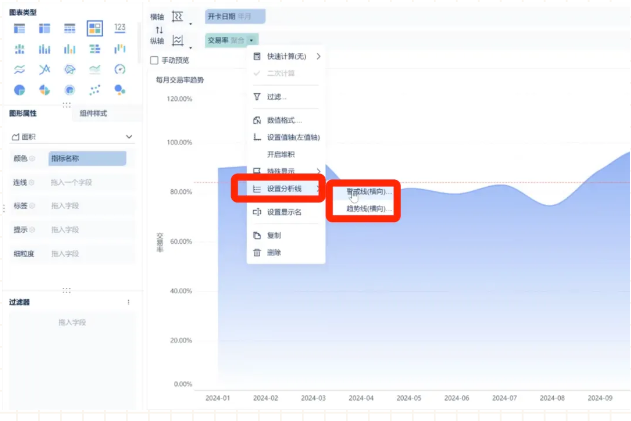Choose the scatter plot chart type
This screenshot has width=631, height=421.
94,90
